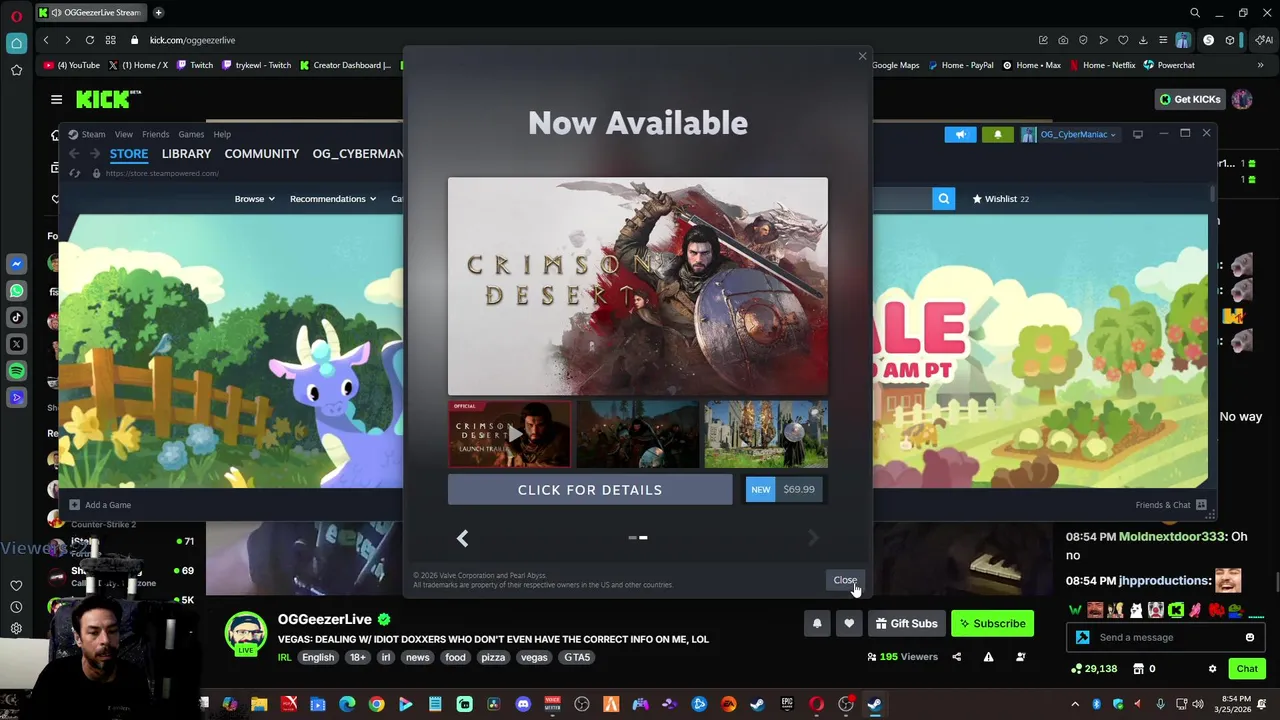Open new Opera tab plus button
1280x720 pixels.
pyautogui.click(x=158, y=13)
